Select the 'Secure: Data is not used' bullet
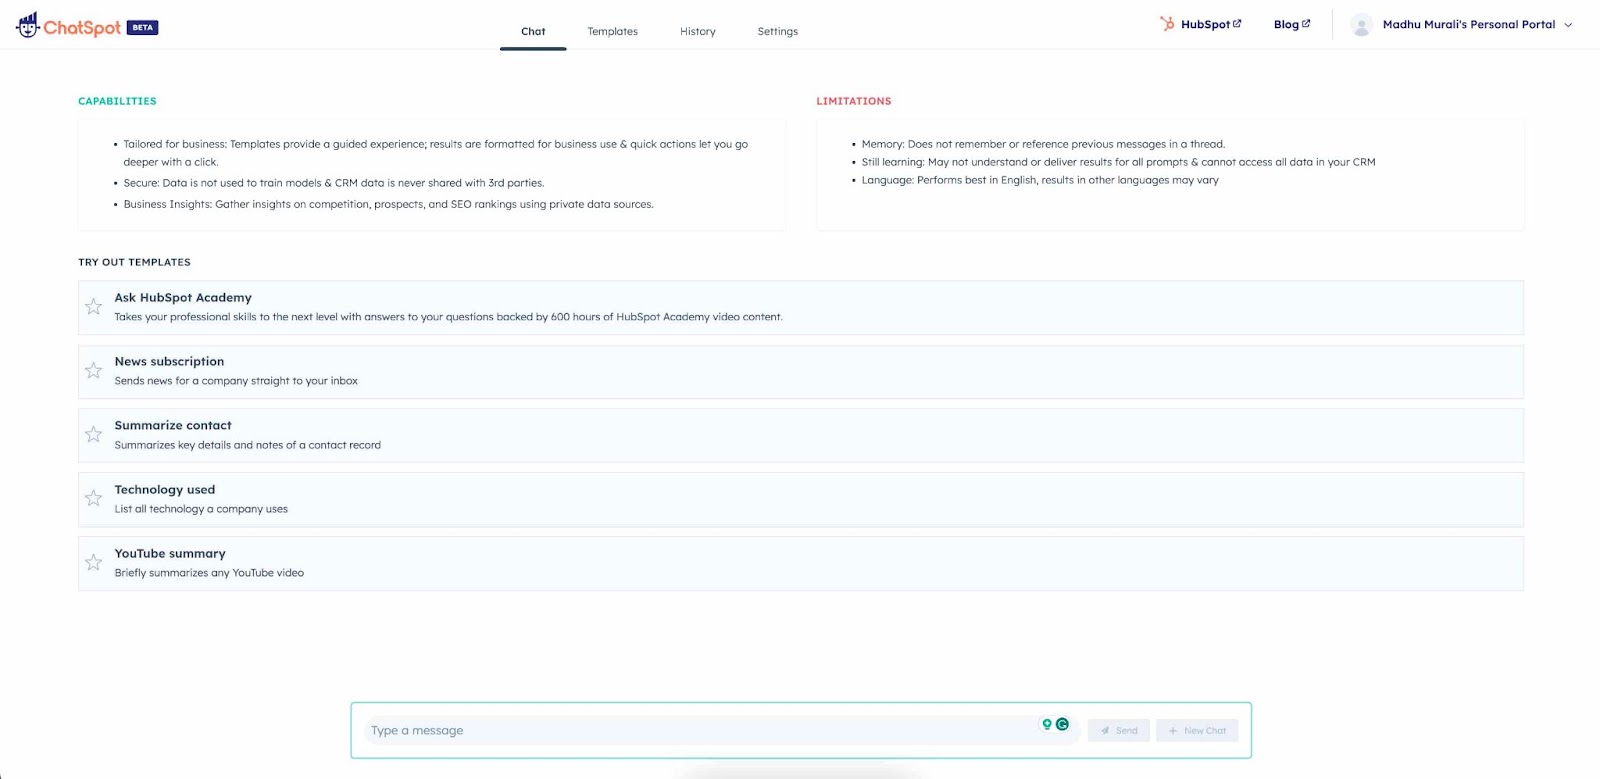This screenshot has height=779, width=1600. pos(334,183)
